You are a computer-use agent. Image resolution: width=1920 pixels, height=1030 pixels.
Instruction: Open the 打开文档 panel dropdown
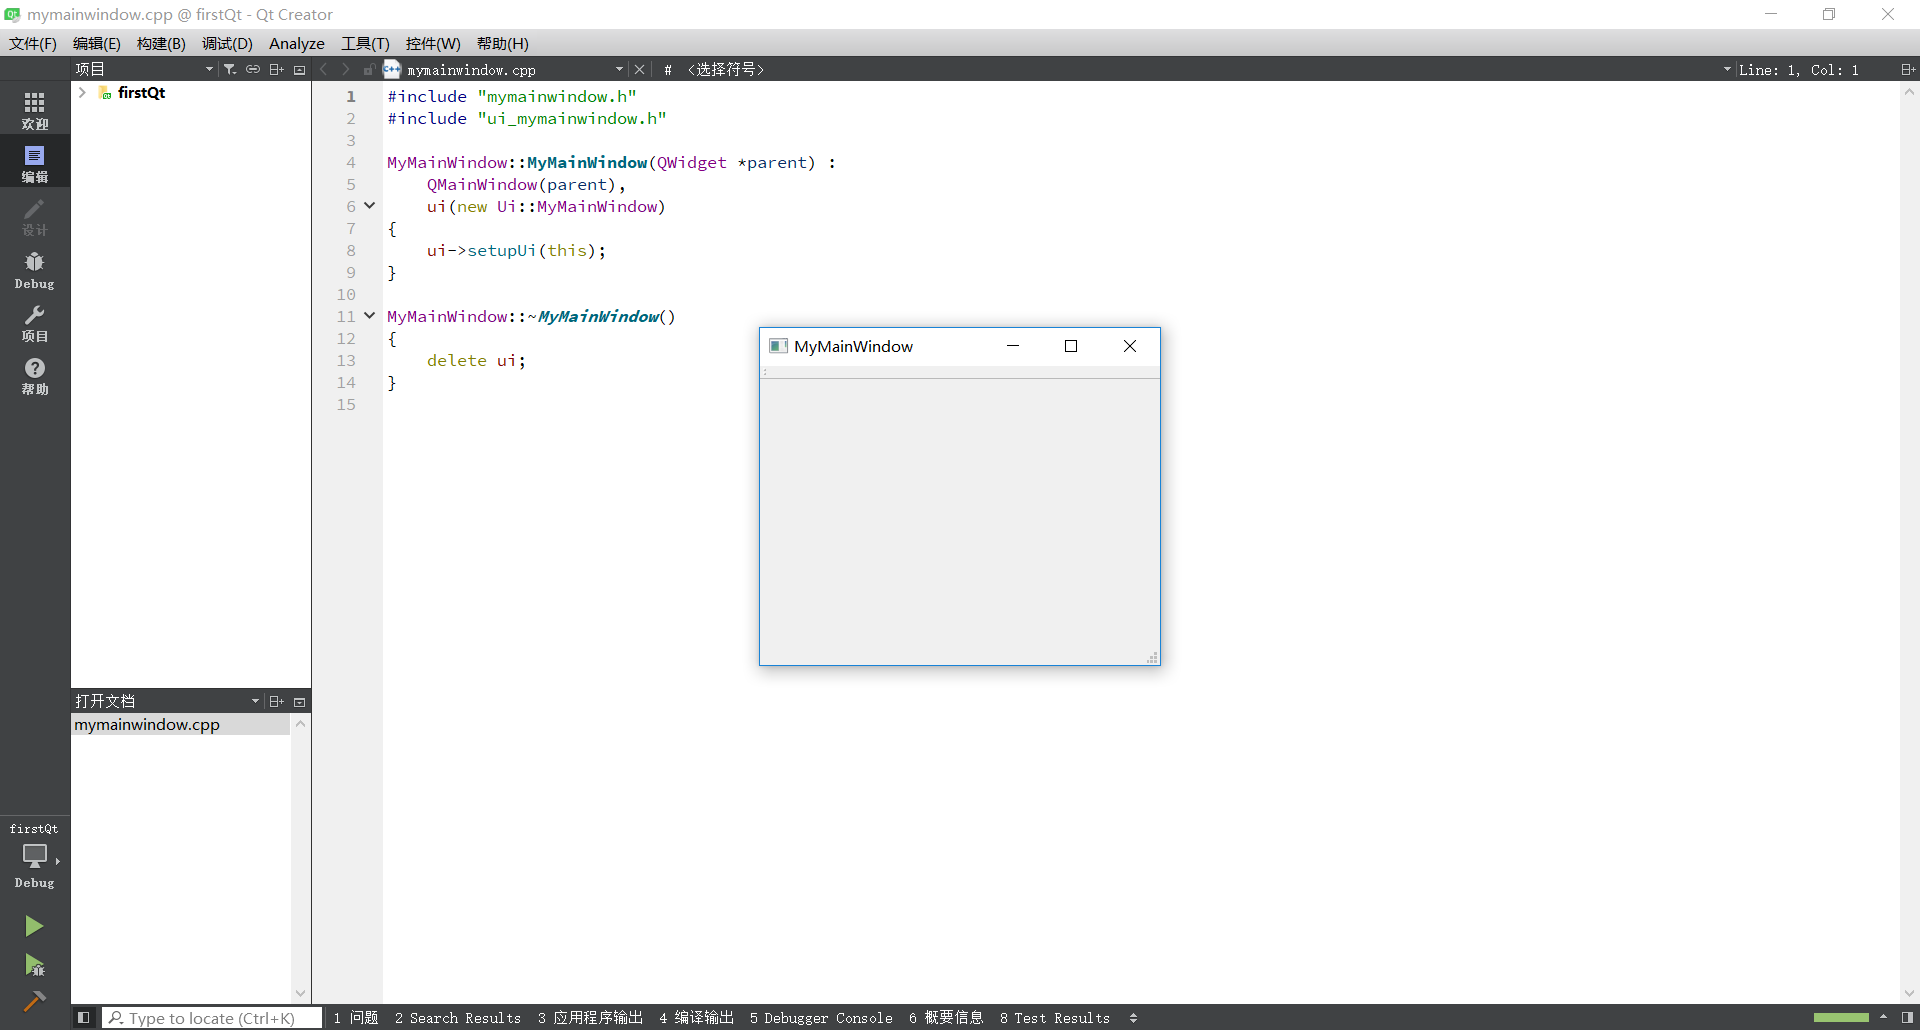point(255,701)
